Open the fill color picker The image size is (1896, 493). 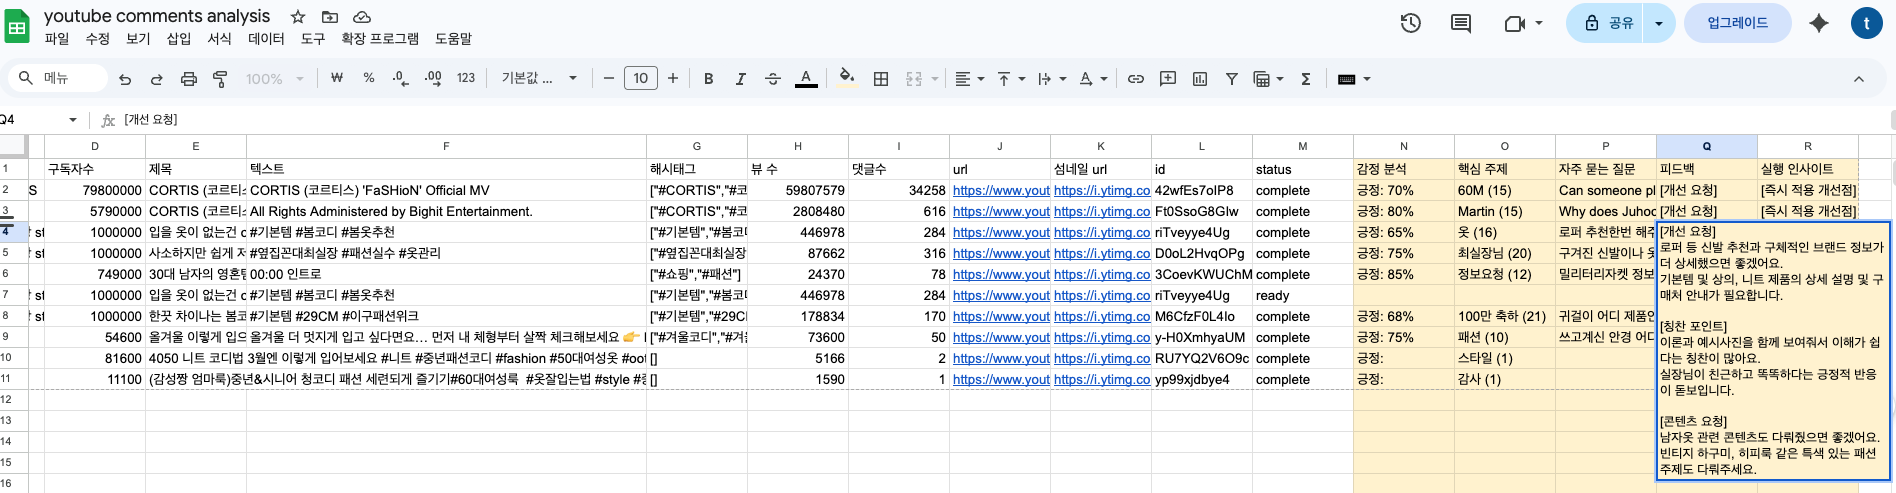(847, 79)
